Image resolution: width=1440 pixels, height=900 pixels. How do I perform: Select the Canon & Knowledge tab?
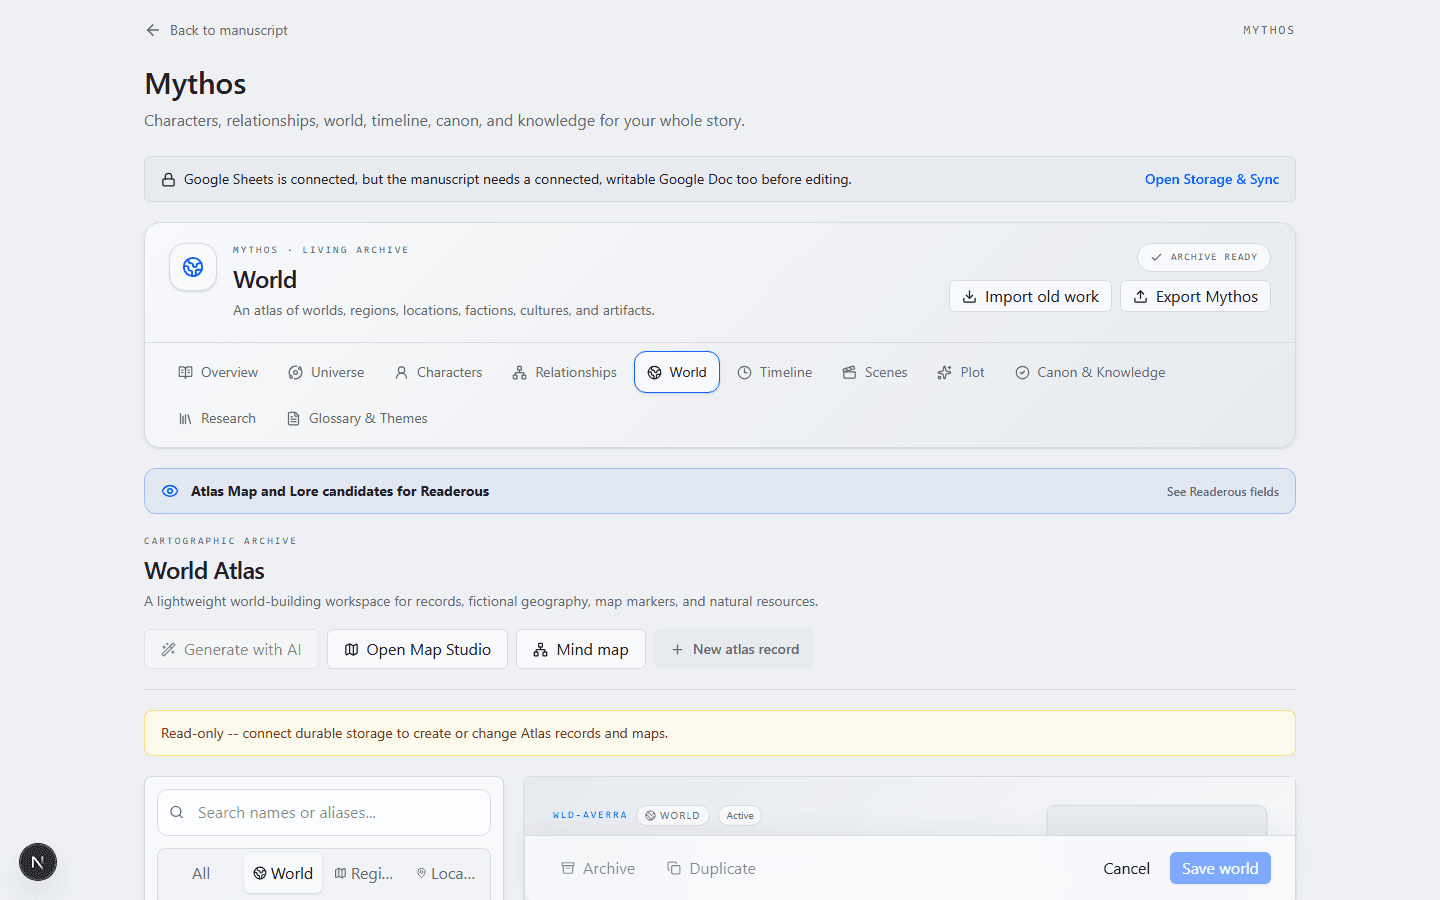[1090, 372]
